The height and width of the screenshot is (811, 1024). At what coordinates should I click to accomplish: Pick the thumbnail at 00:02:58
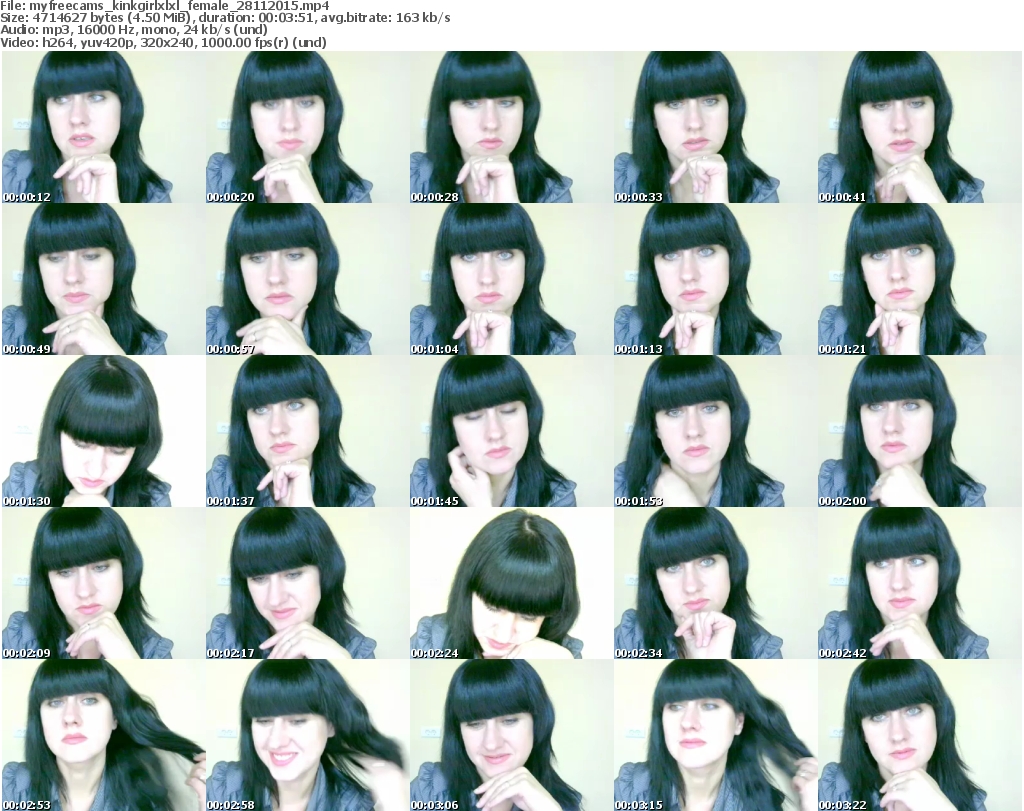[308, 735]
